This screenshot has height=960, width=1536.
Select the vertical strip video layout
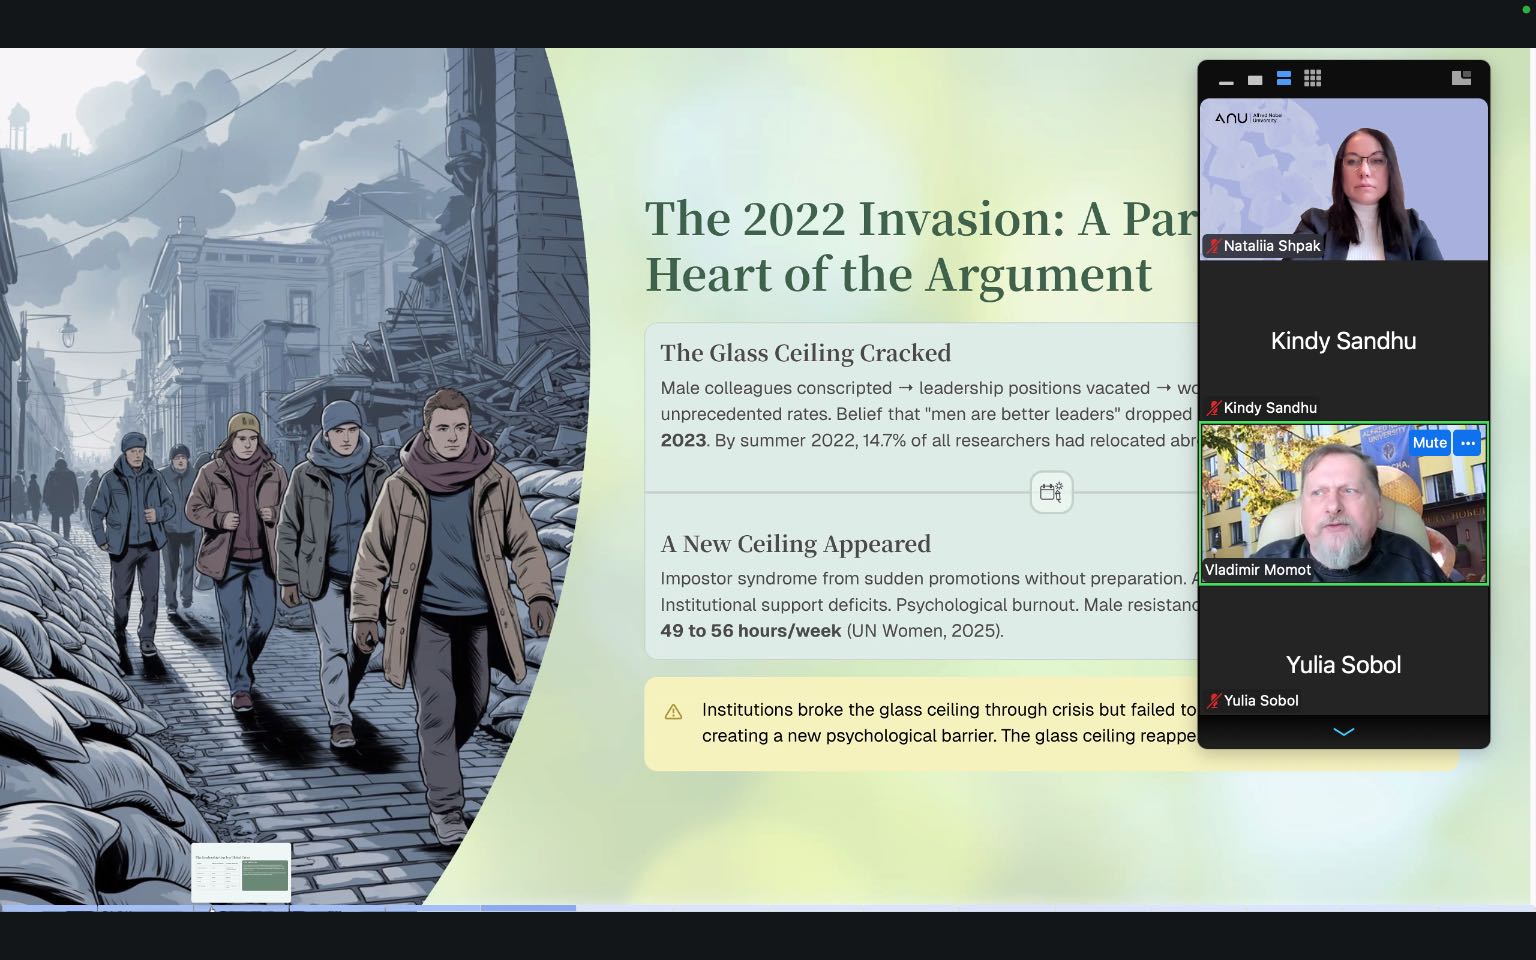pyautogui.click(x=1284, y=78)
